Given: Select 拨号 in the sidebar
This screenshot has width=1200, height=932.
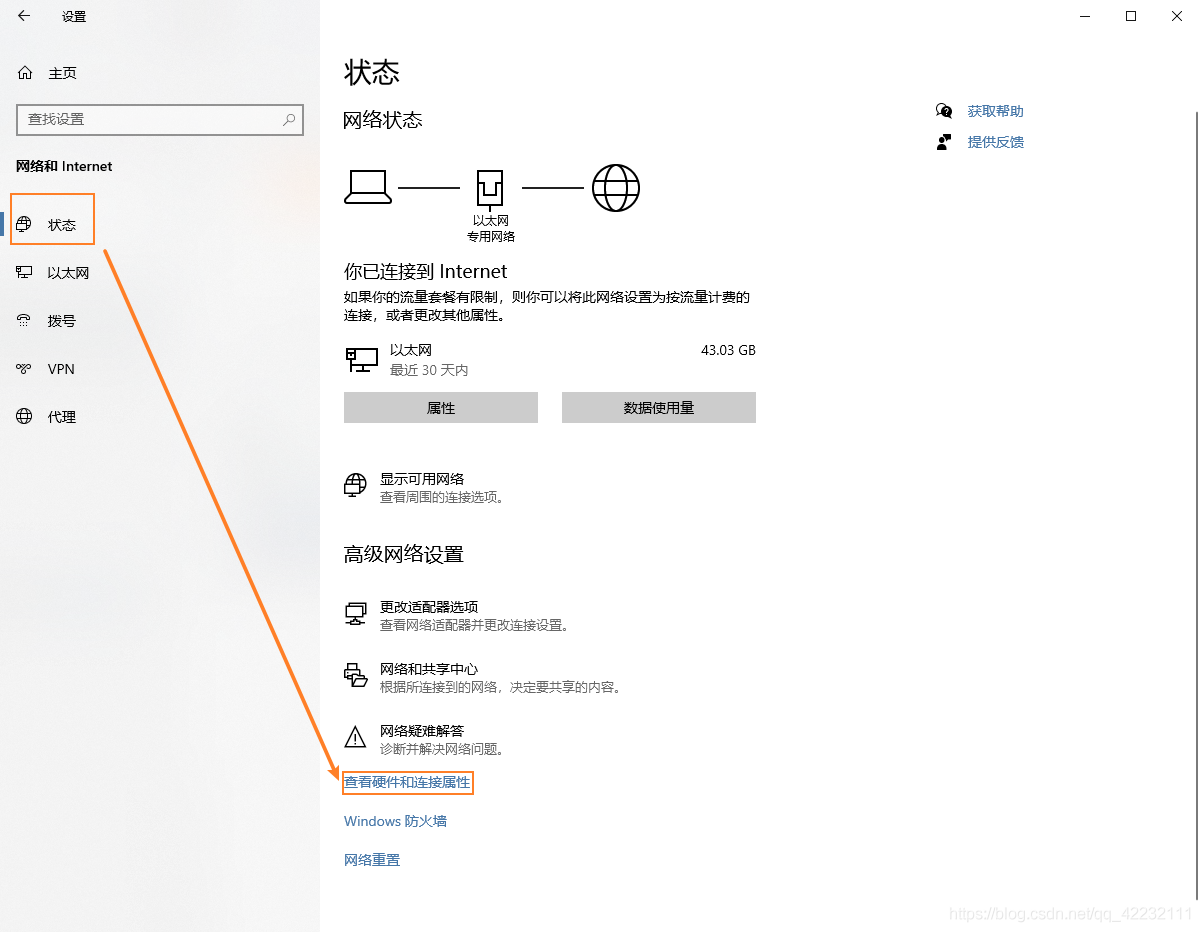Looking at the screenshot, I should coord(62,321).
